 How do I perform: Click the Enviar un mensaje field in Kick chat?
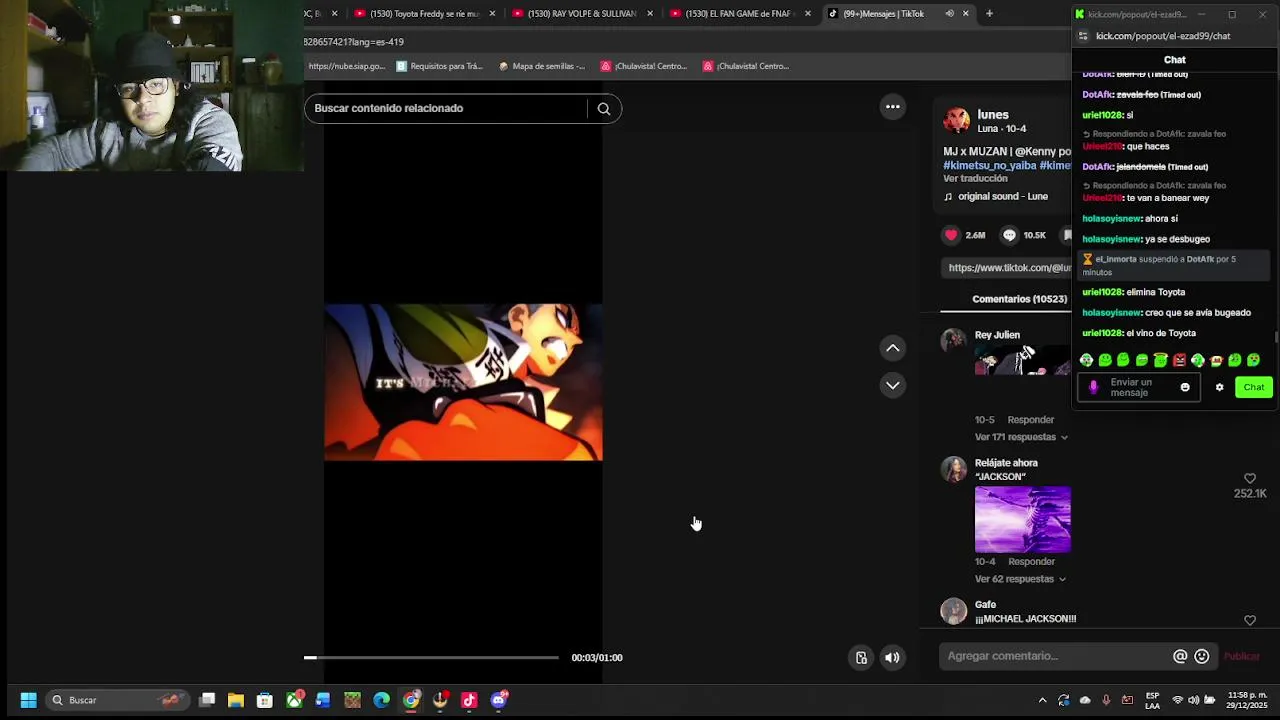click(1139, 388)
